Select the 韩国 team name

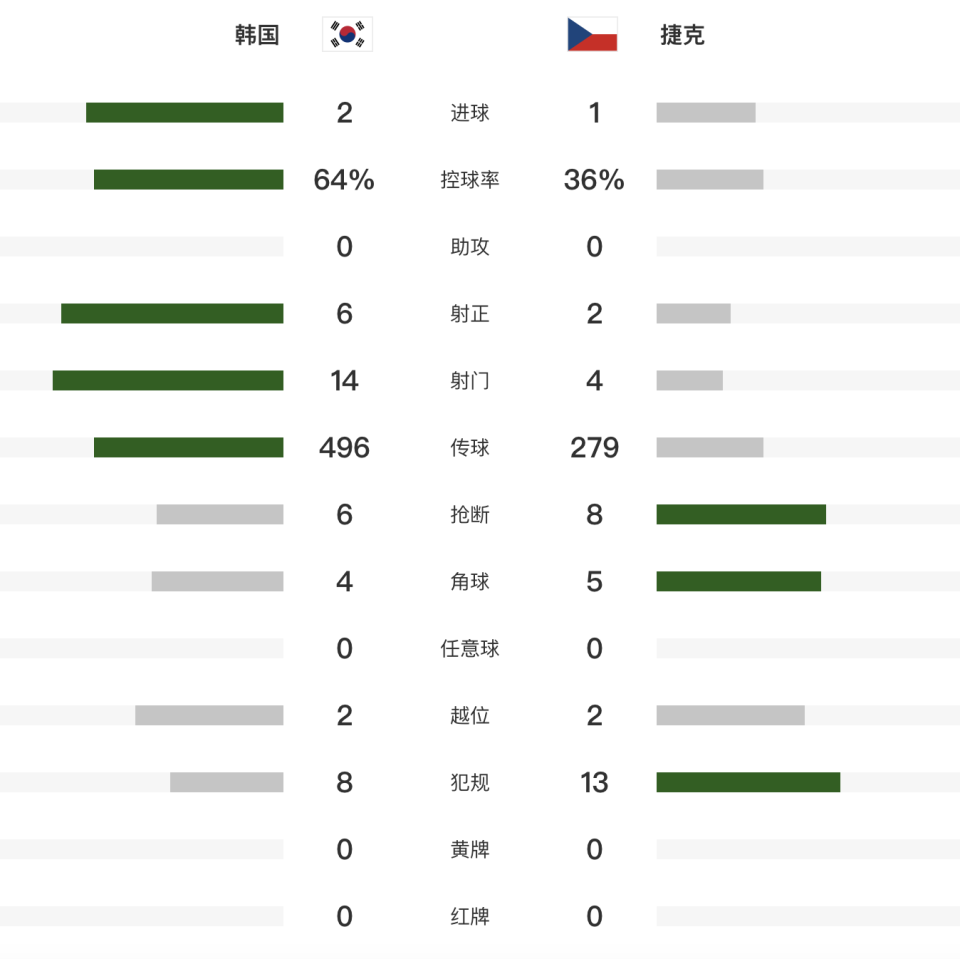(257, 35)
